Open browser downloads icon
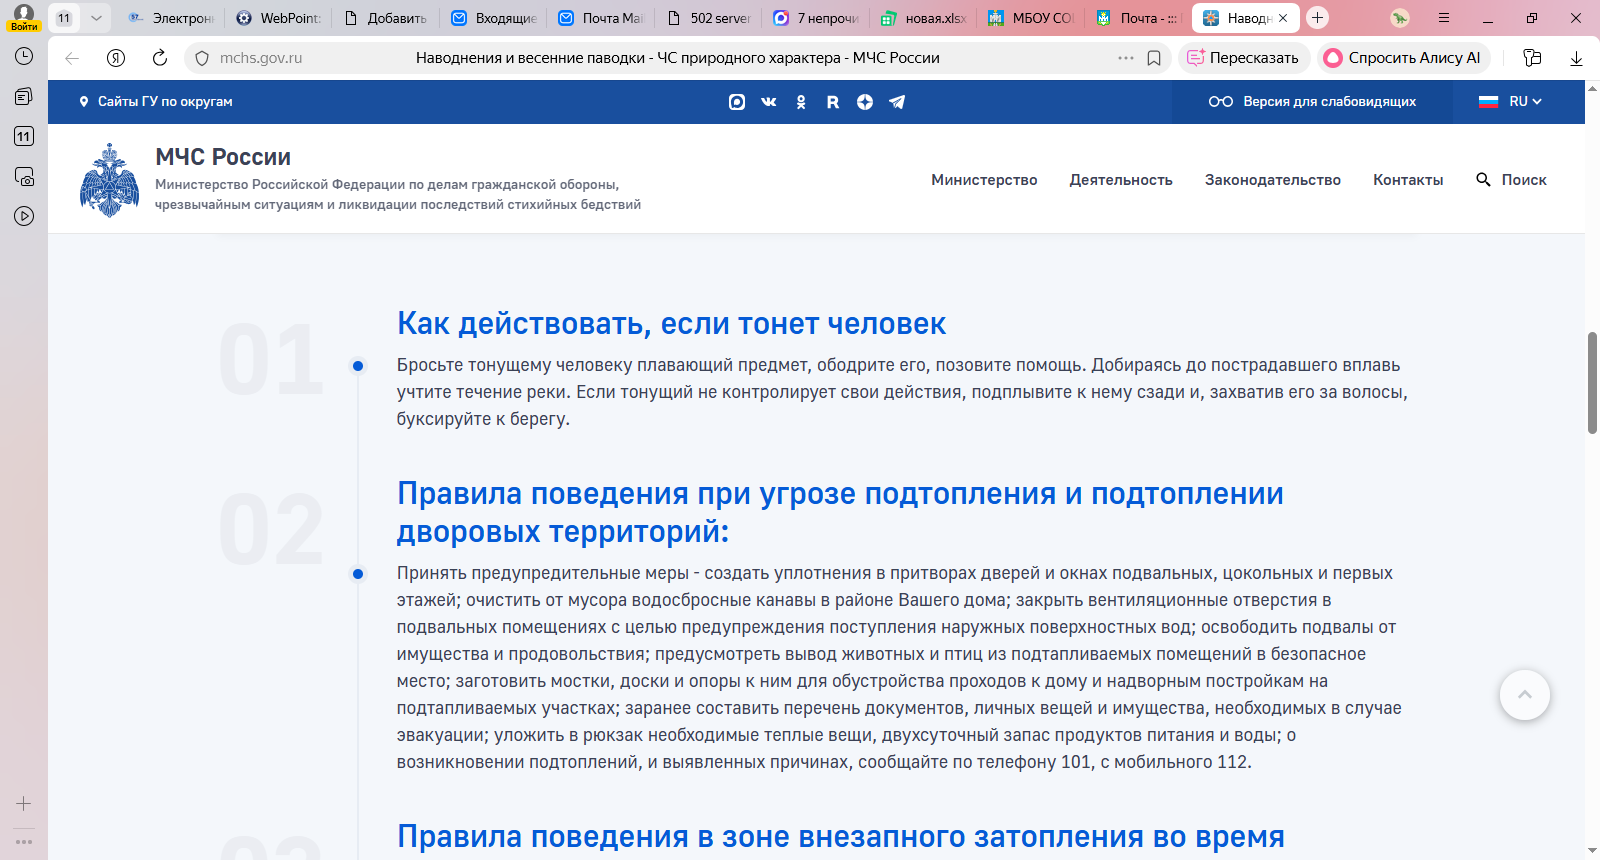The image size is (1600, 860). point(1576,58)
